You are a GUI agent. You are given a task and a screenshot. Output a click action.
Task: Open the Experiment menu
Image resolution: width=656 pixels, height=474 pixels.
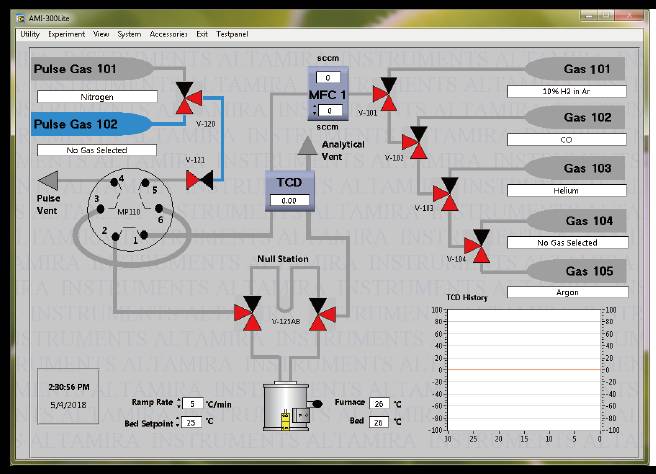coord(66,34)
